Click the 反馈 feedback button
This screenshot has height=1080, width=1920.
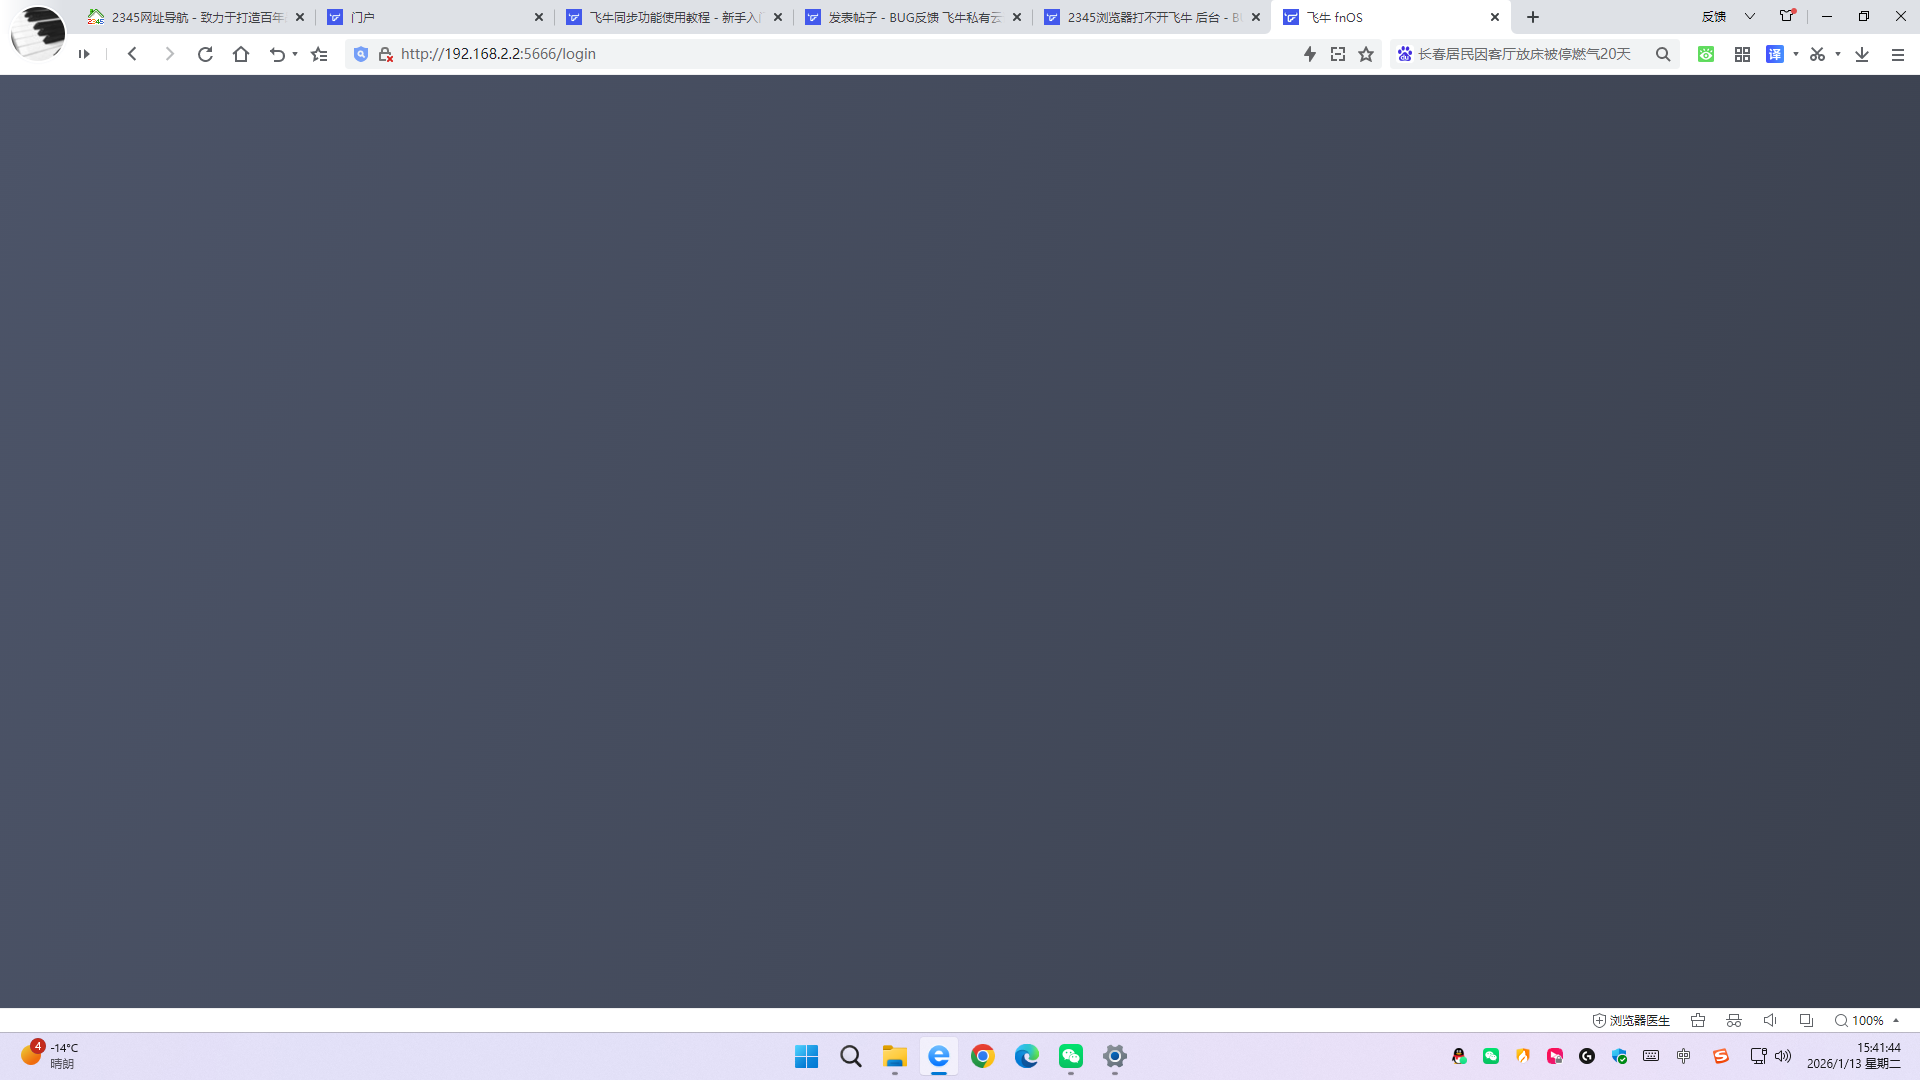1714,17
